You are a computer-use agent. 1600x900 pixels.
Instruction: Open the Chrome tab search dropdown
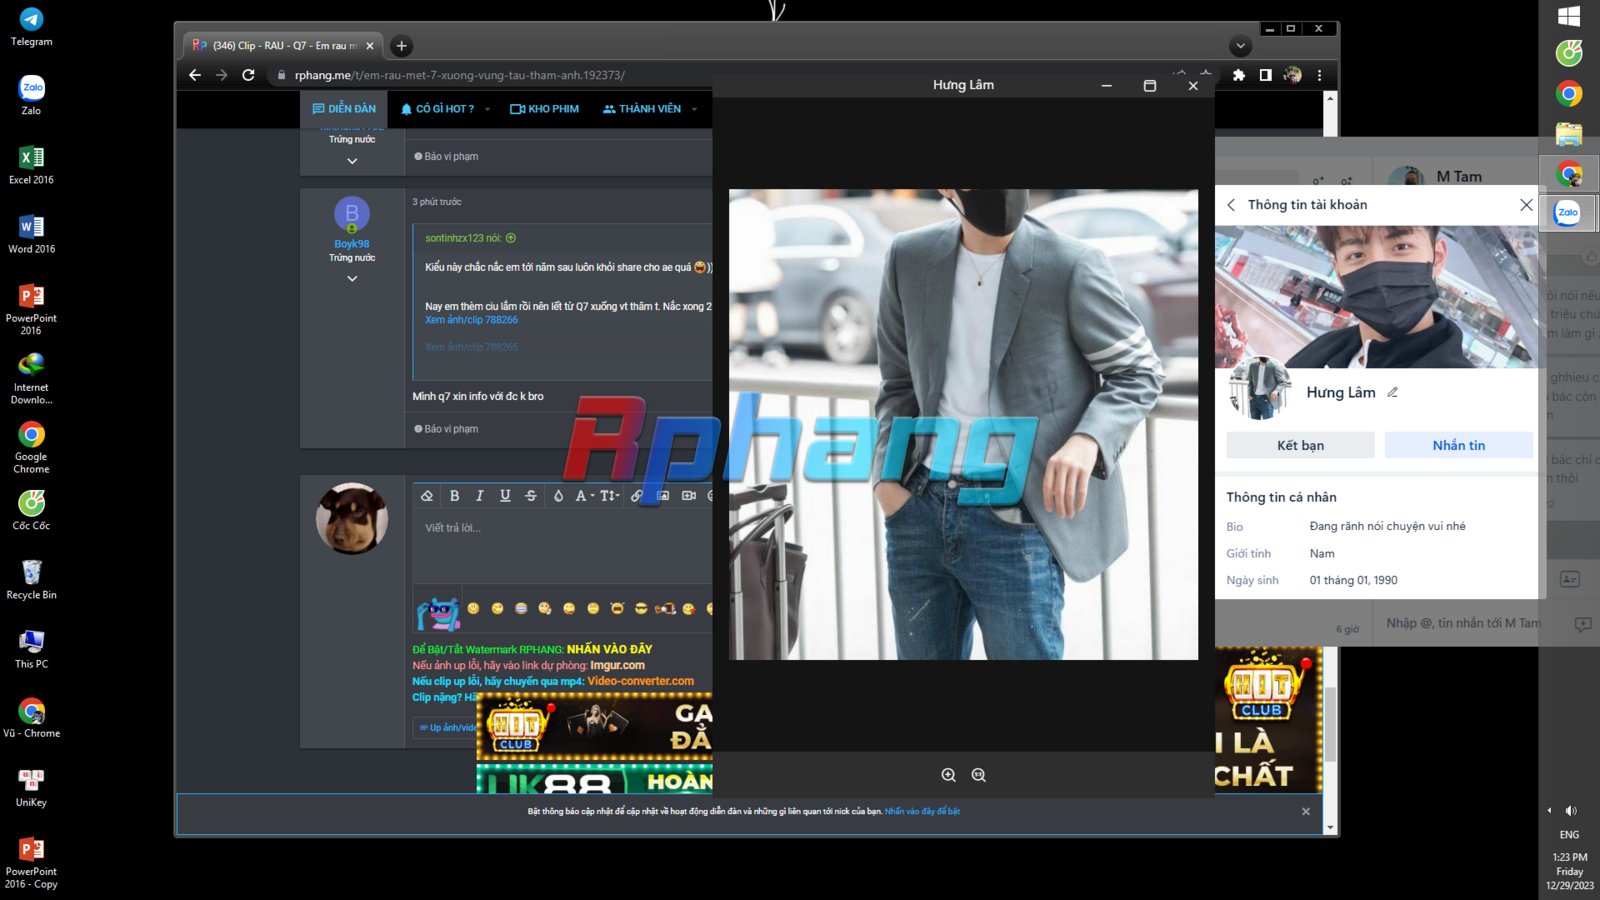[1240, 46]
